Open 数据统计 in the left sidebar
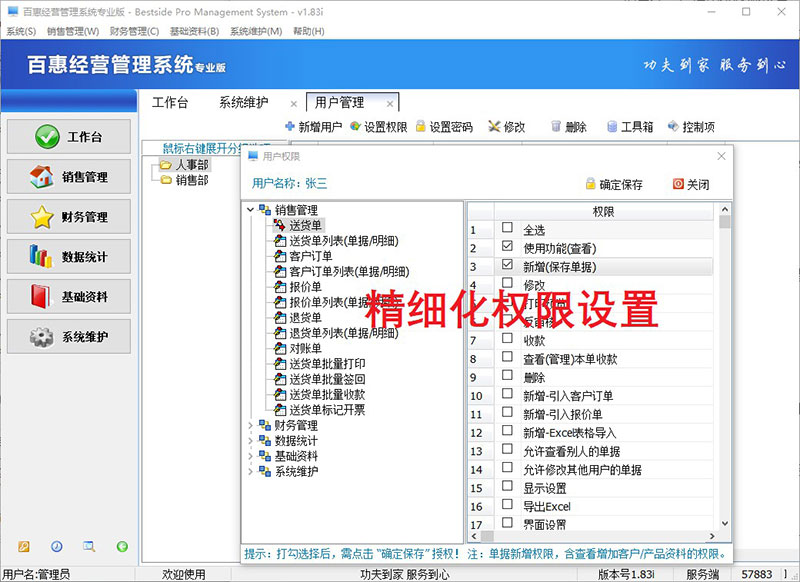This screenshot has height=582, width=800. (x=69, y=257)
